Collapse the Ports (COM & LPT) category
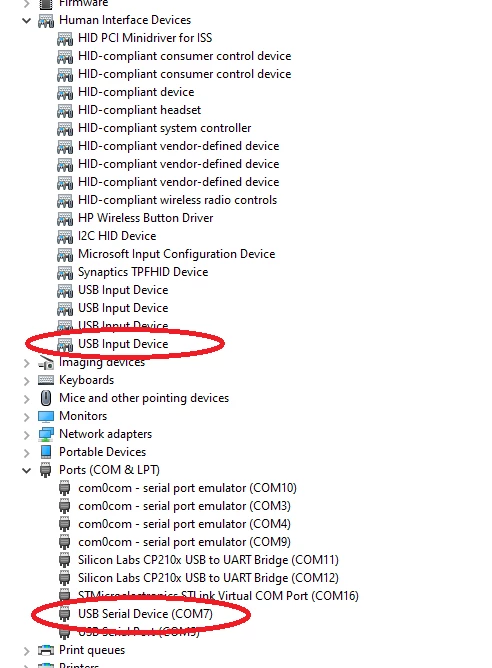 coord(26,470)
